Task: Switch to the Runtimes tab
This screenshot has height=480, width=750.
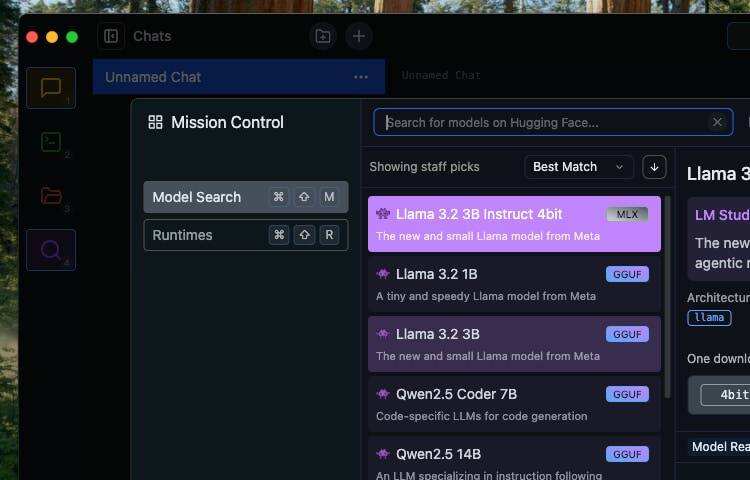Action: (x=246, y=235)
